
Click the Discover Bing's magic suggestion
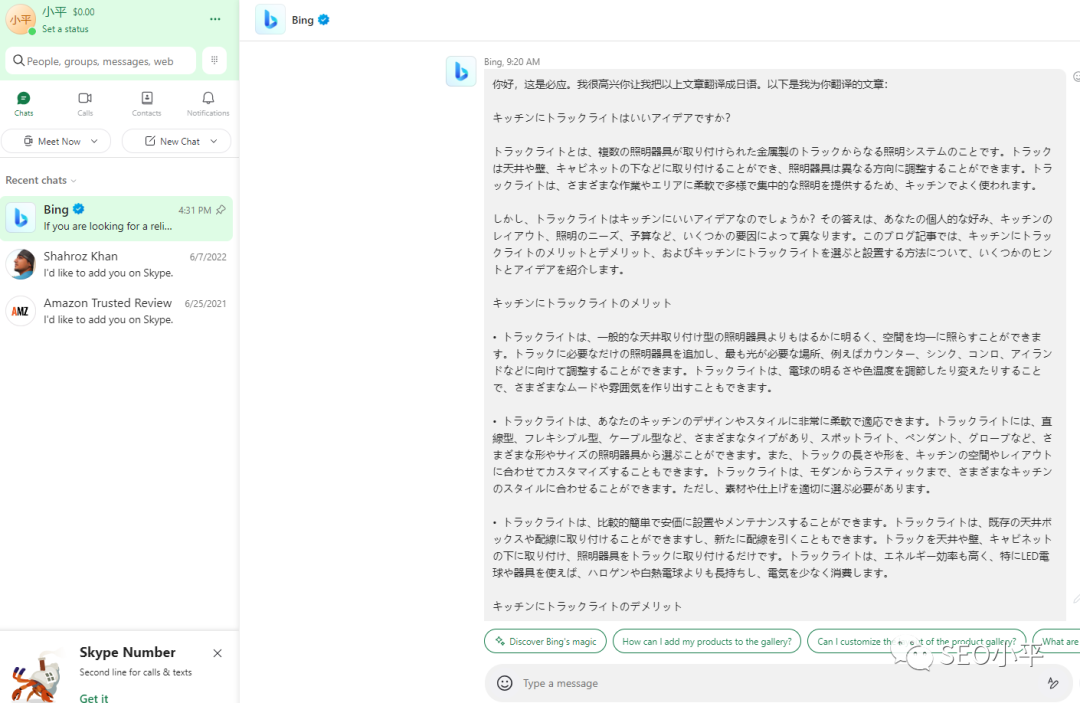546,641
